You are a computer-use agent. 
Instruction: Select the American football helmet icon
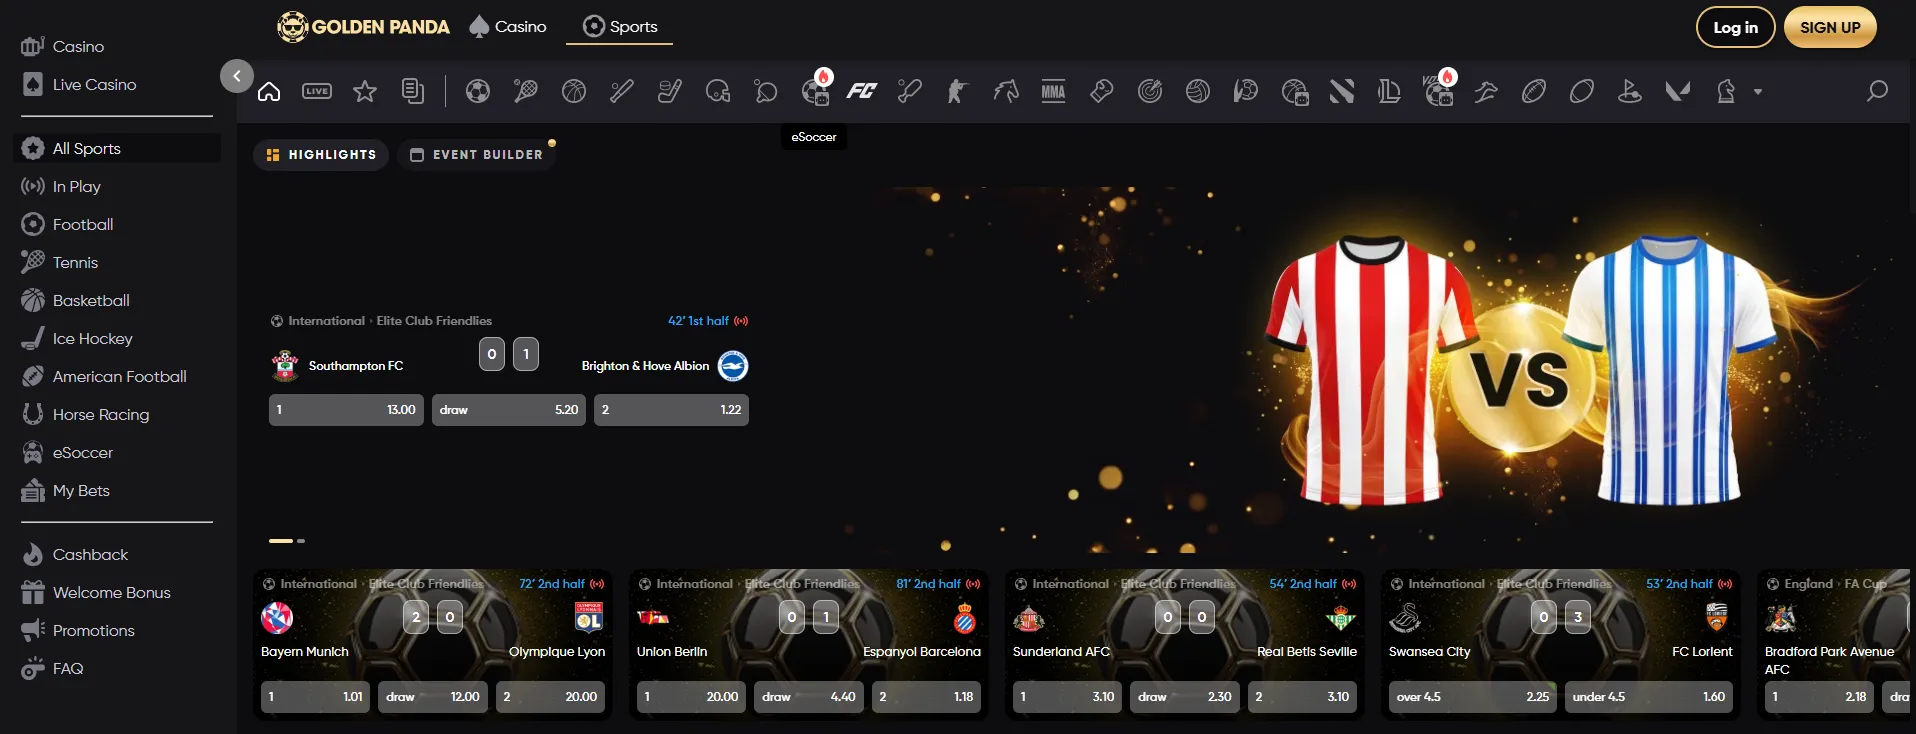718,92
